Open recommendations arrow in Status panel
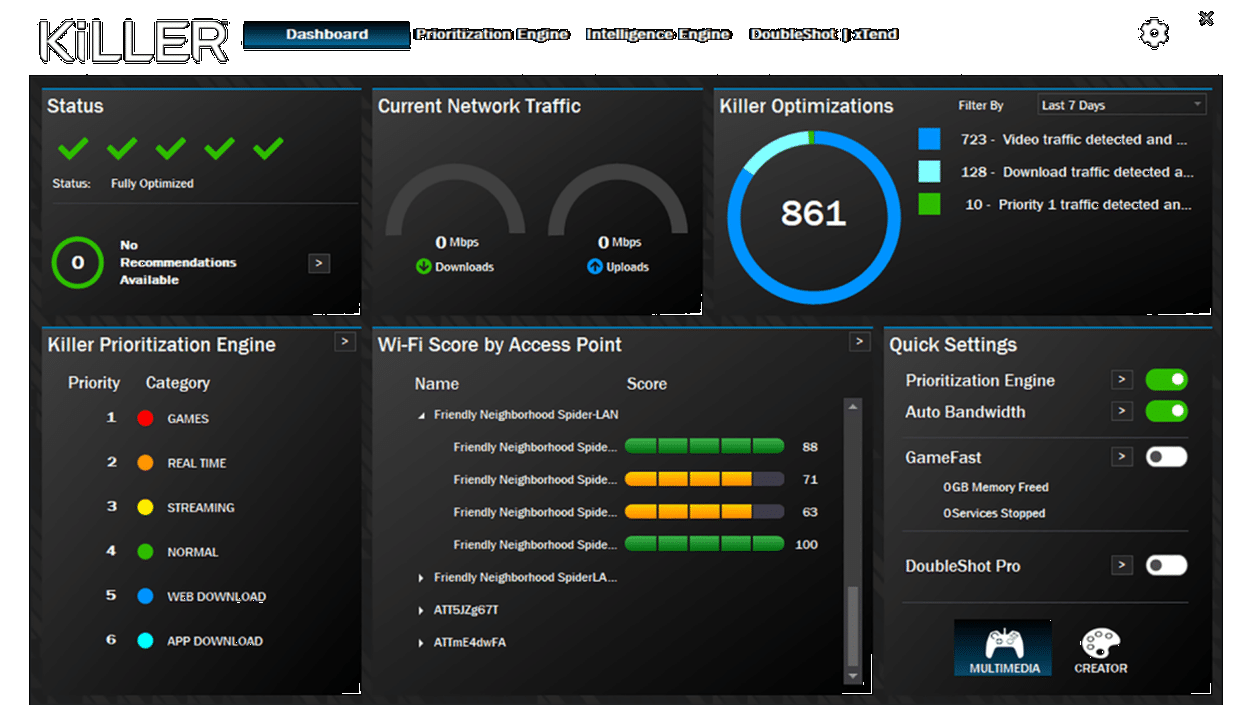This screenshot has height=705, width=1252. tap(319, 263)
